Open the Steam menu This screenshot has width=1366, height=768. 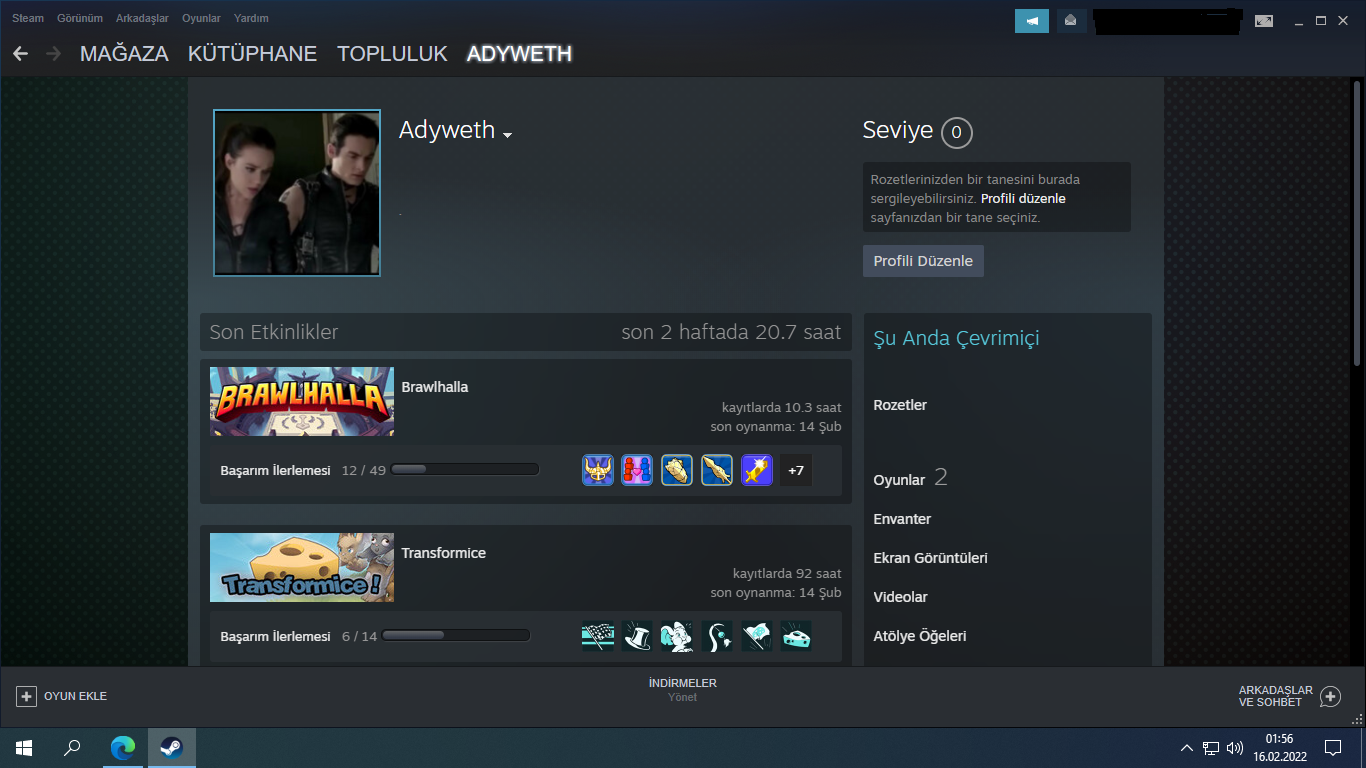click(x=28, y=18)
